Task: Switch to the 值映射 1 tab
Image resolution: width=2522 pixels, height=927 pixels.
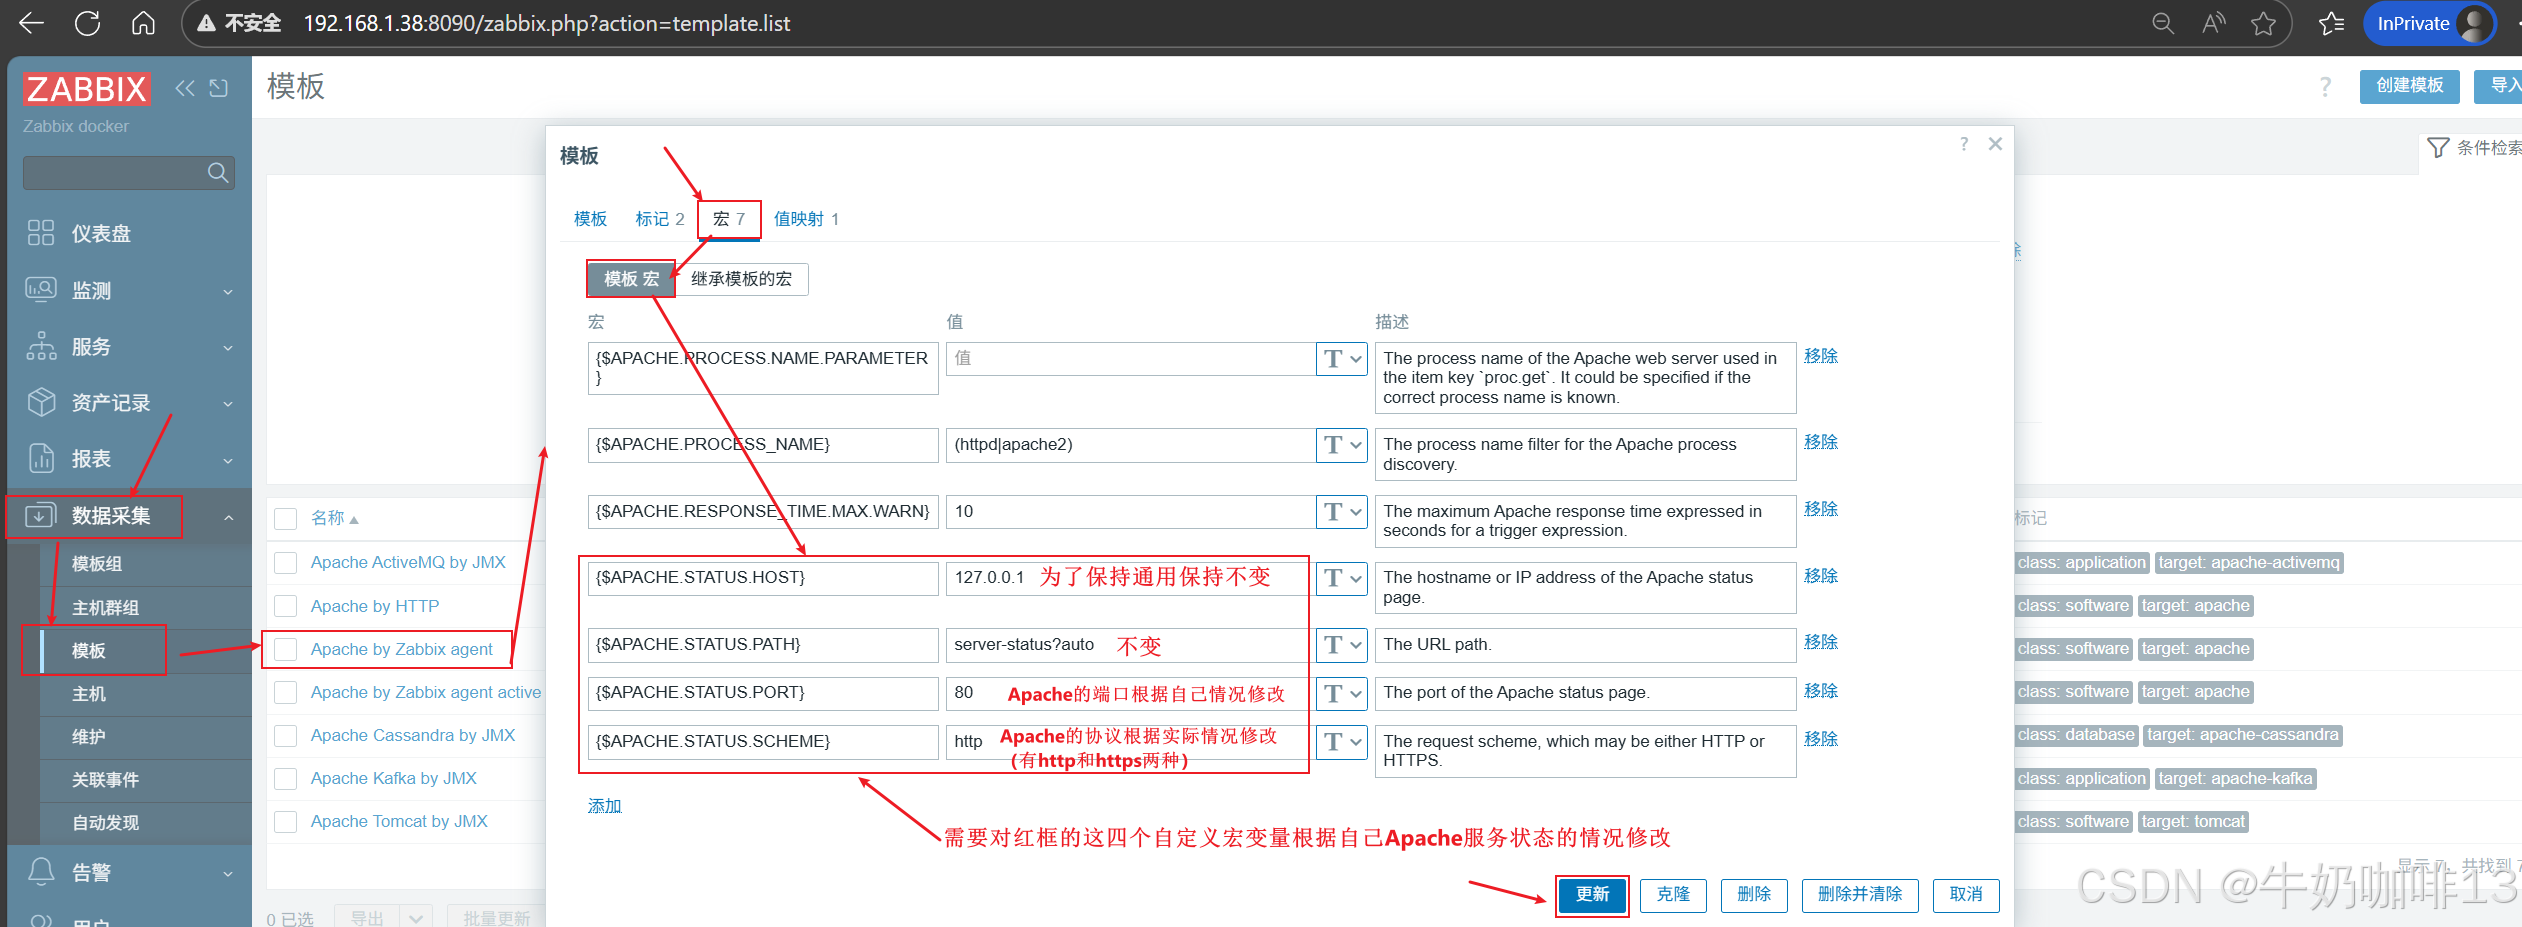Action: [806, 219]
